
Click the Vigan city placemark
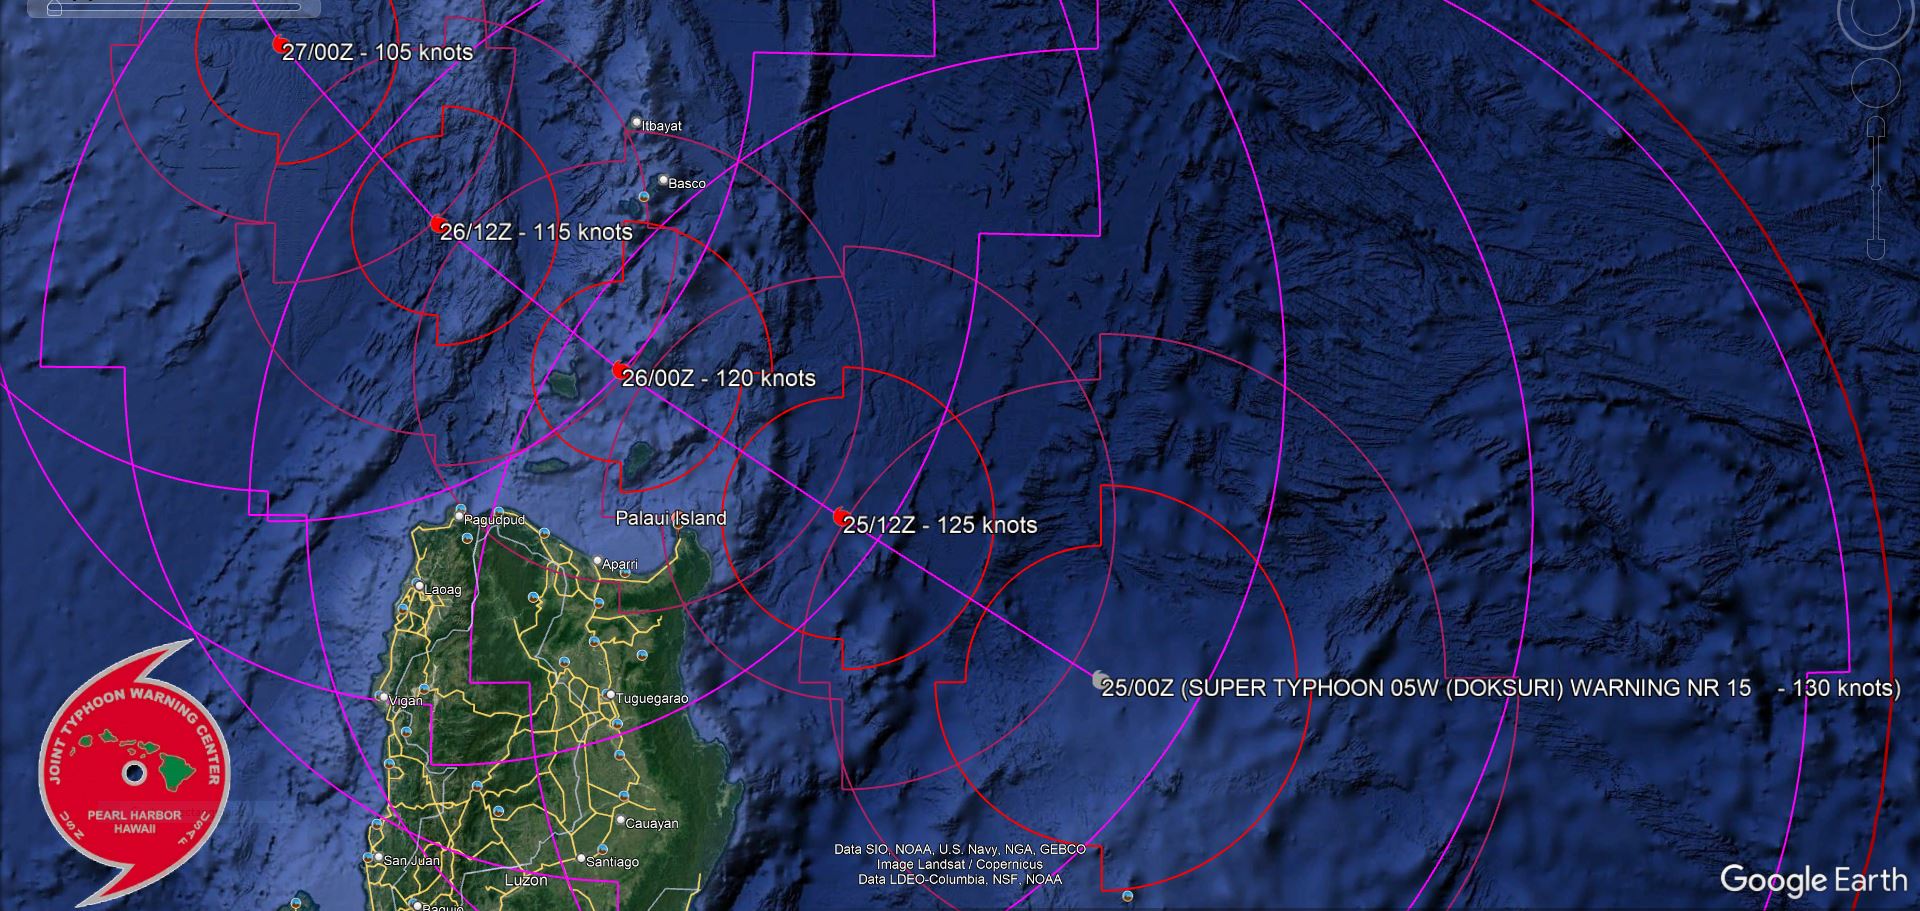pyautogui.click(x=382, y=697)
